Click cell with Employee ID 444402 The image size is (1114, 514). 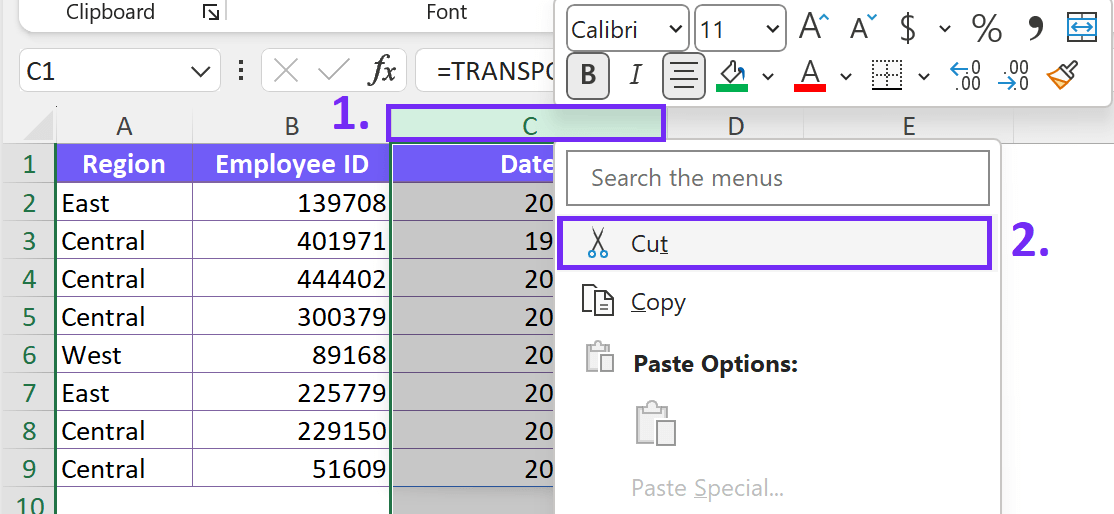(291, 279)
